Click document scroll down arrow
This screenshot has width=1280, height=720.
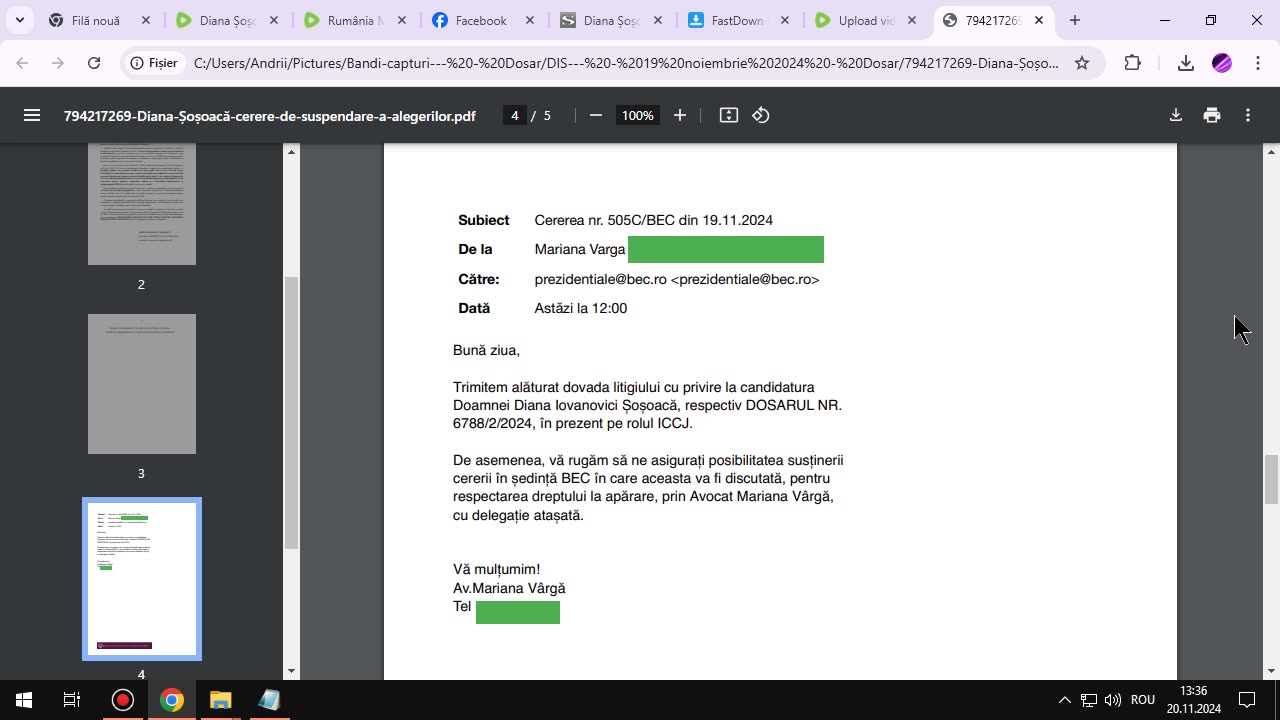click(x=1272, y=671)
